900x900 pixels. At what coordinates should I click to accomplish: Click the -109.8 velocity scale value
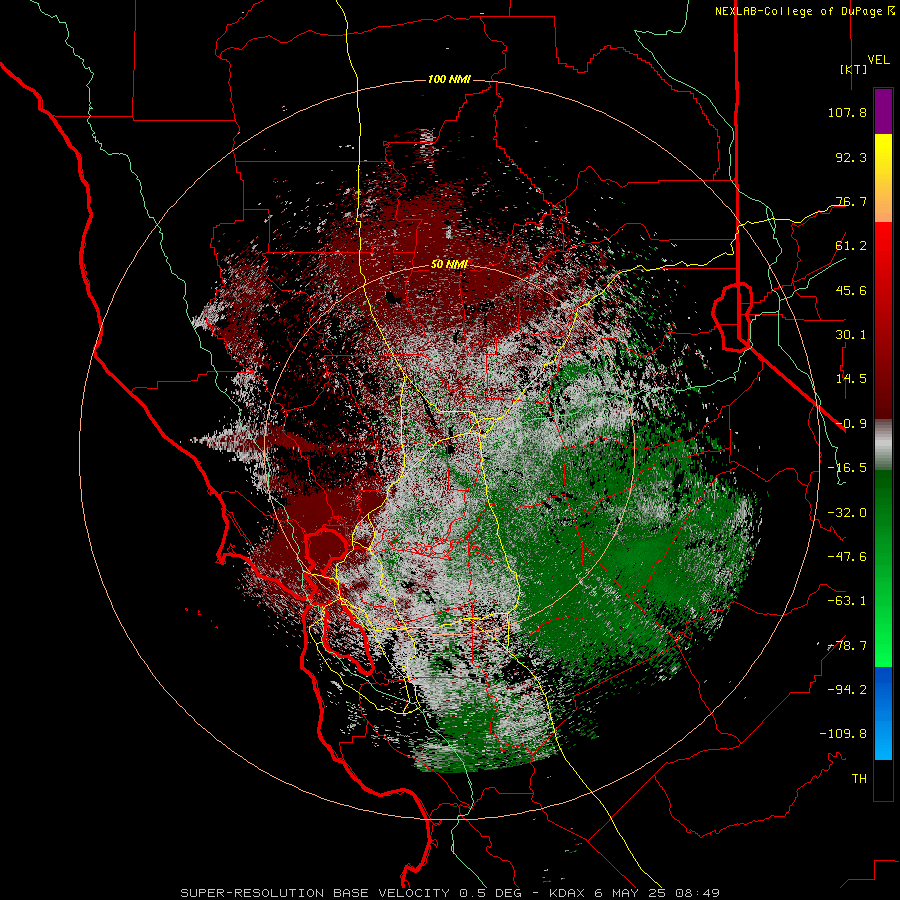843,734
